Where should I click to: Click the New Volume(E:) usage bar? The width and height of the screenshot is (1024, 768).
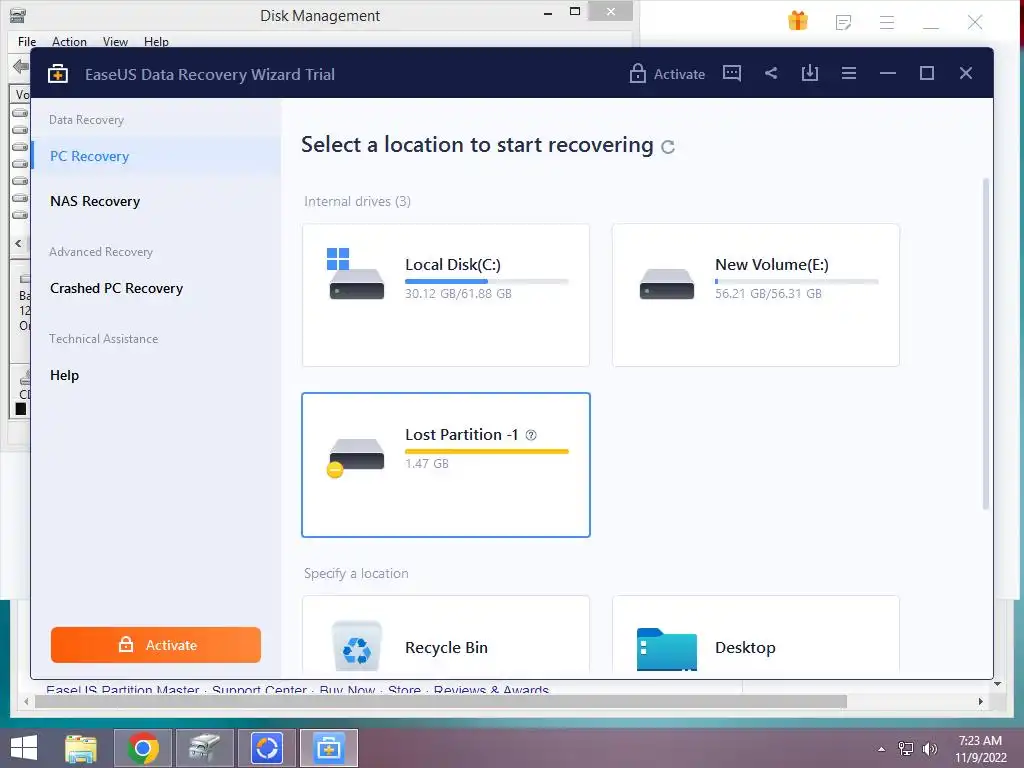pos(797,281)
